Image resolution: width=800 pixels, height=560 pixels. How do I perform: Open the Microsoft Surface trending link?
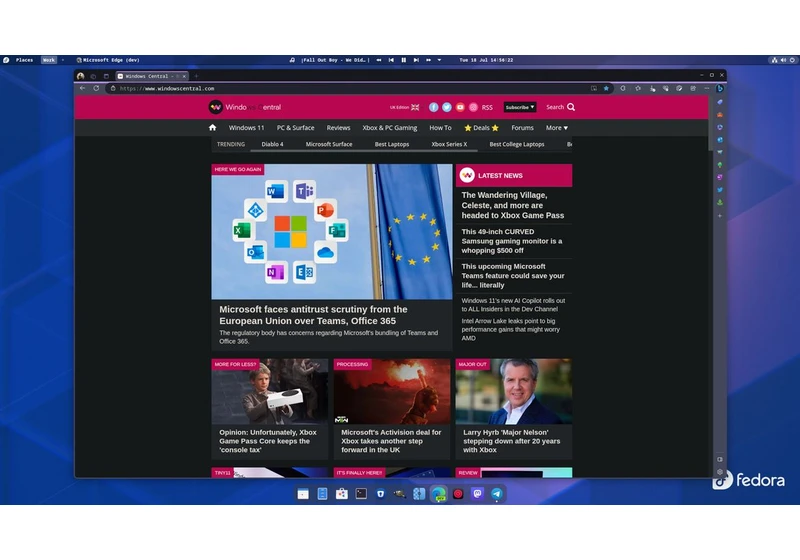(x=329, y=144)
